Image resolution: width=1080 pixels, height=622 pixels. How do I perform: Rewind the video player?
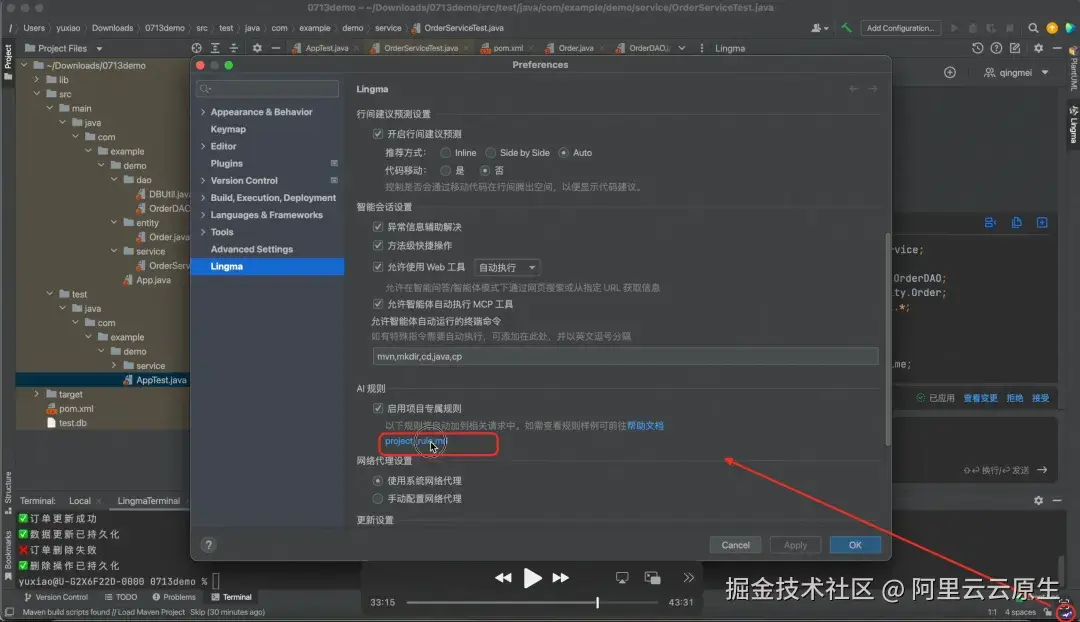(x=503, y=578)
